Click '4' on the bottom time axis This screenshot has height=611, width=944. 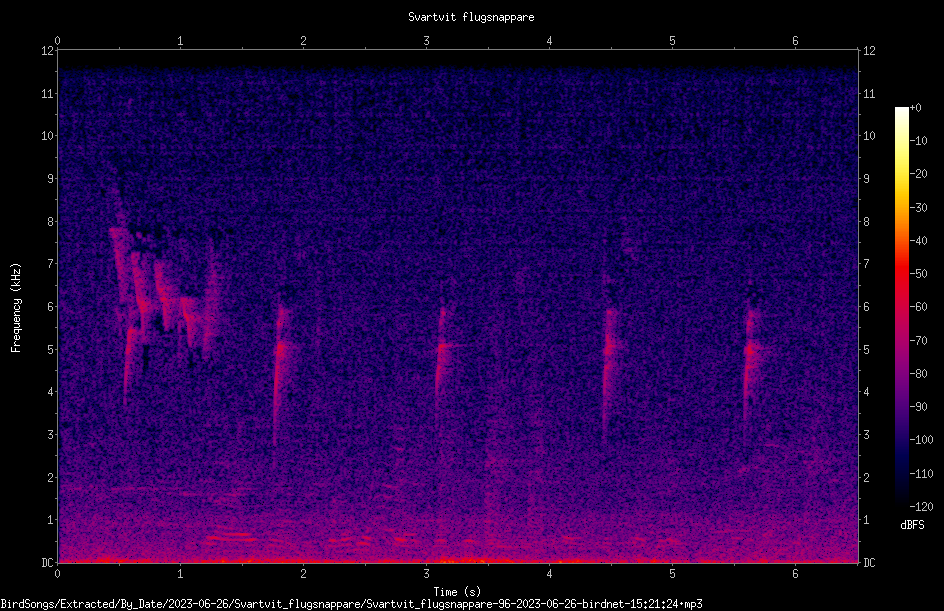tap(549, 574)
